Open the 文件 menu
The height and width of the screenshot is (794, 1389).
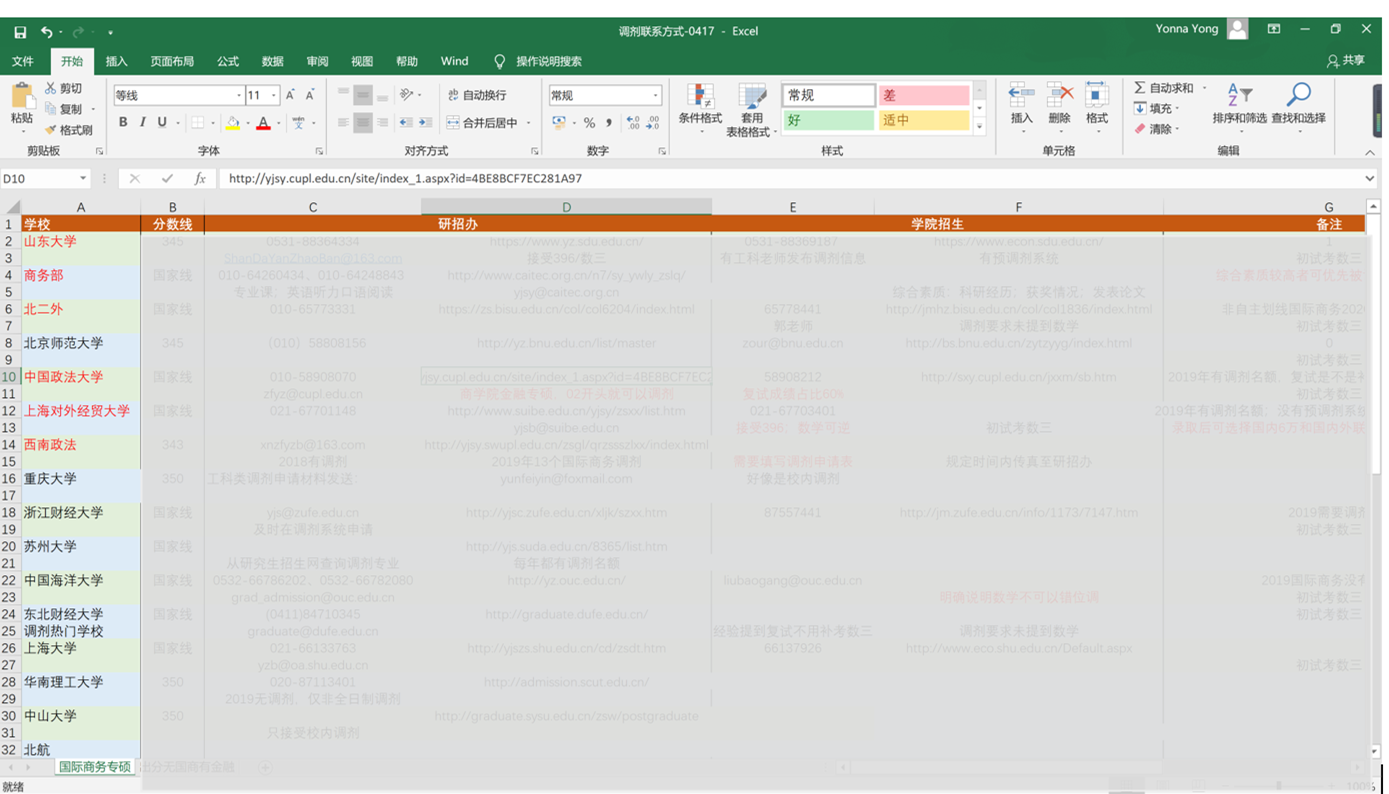pos(22,61)
